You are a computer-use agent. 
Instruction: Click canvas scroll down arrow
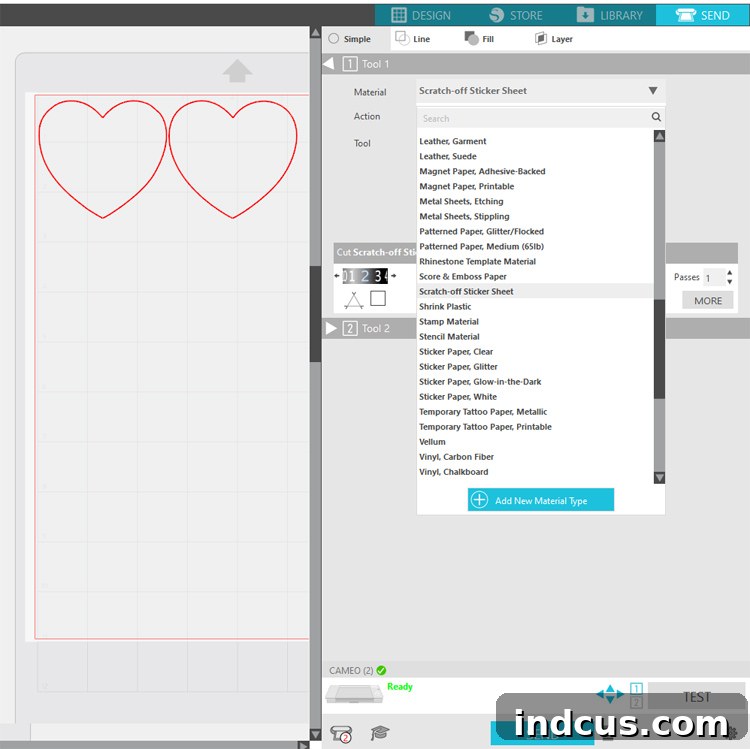click(315, 734)
